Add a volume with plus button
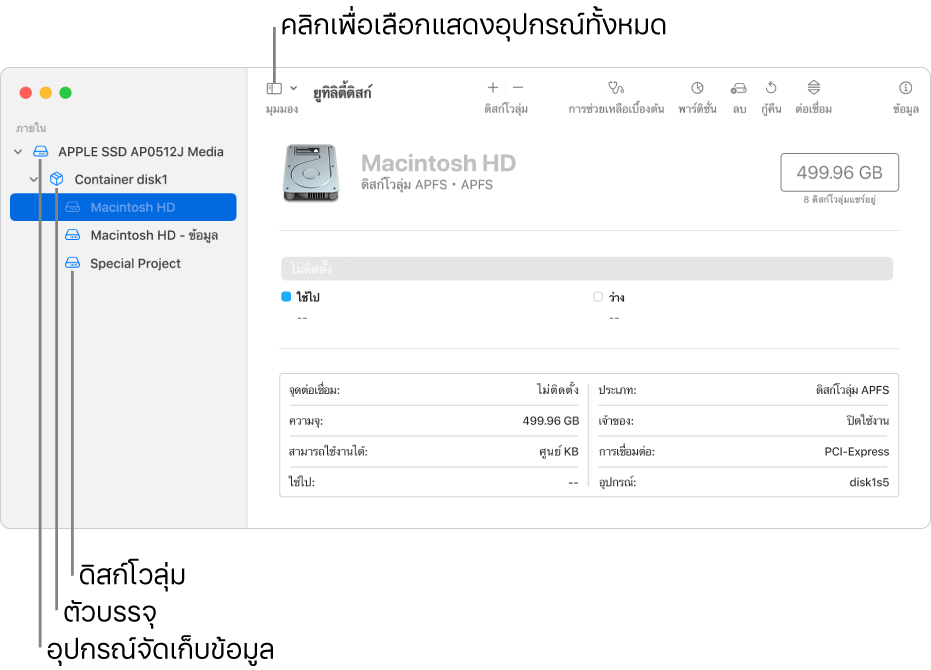Screen dimensions: 931x670 (492, 88)
